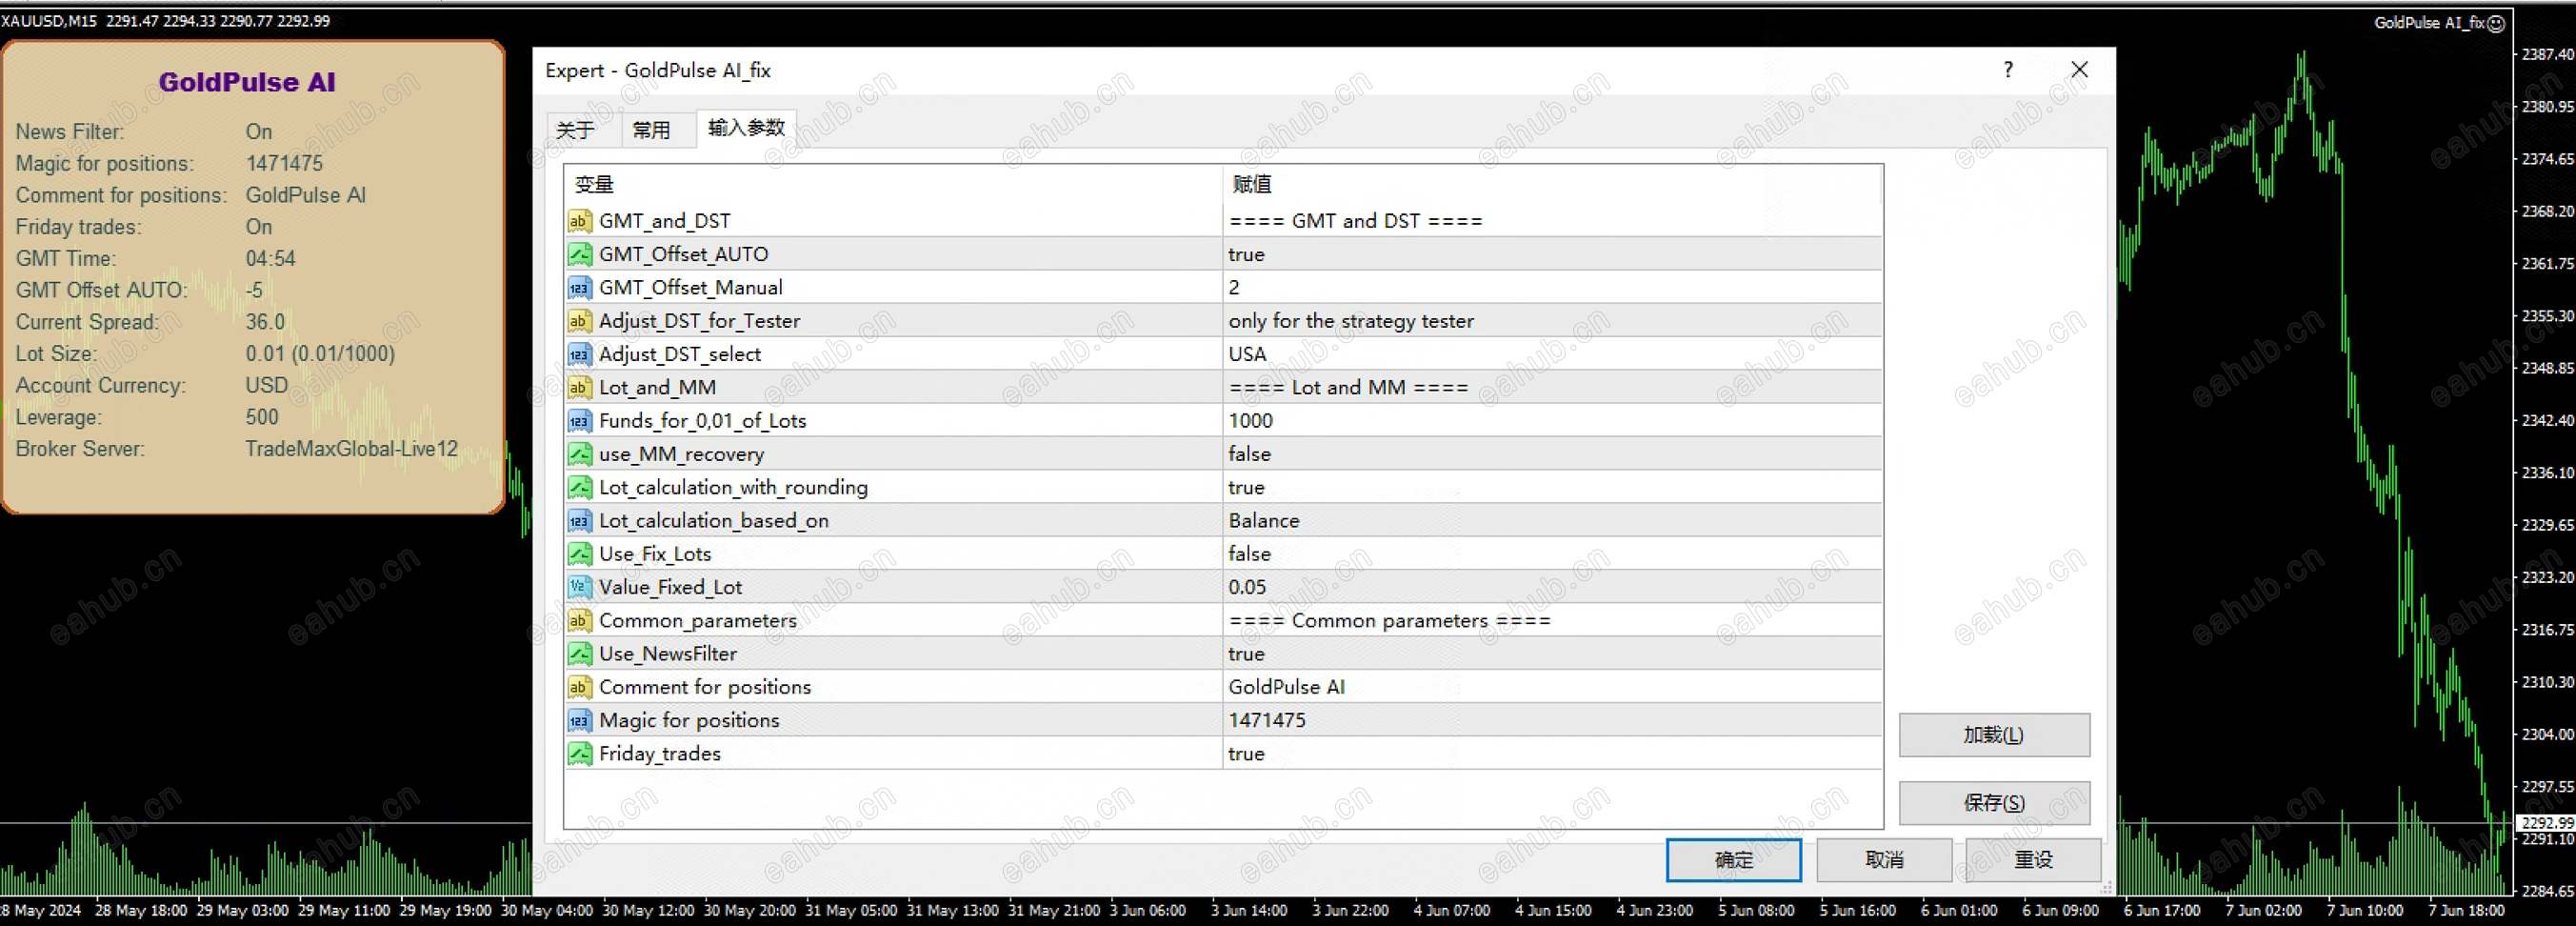Click the GMT_Offset_Manual value 2
The height and width of the screenshot is (926, 2576).
pyautogui.click(x=1234, y=288)
